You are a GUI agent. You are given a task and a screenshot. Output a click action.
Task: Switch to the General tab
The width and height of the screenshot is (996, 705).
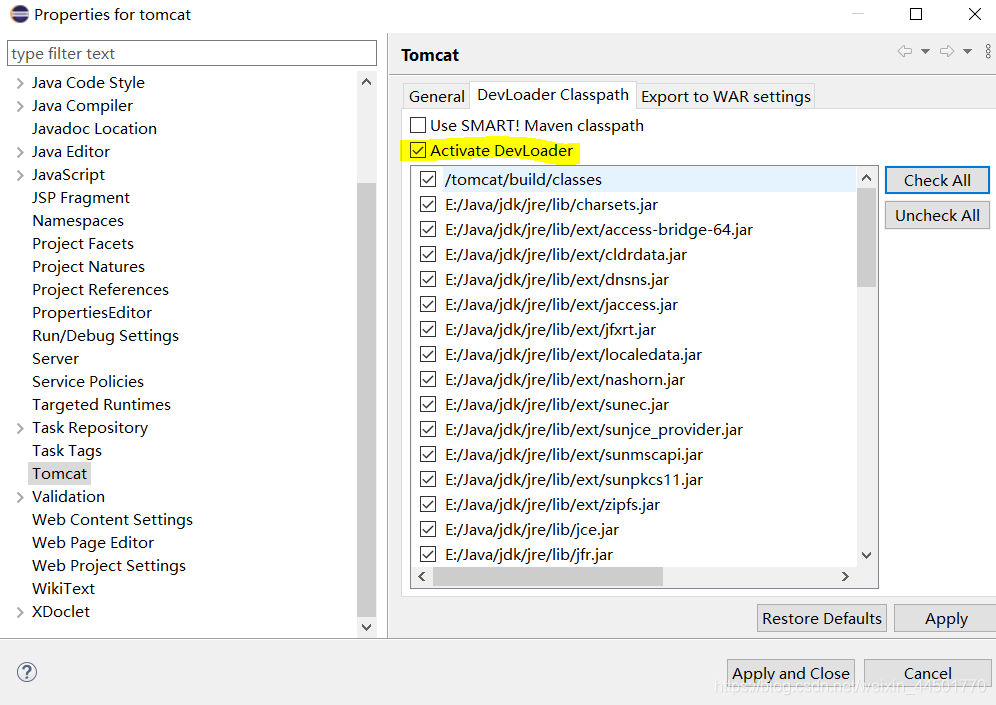[x=436, y=97]
